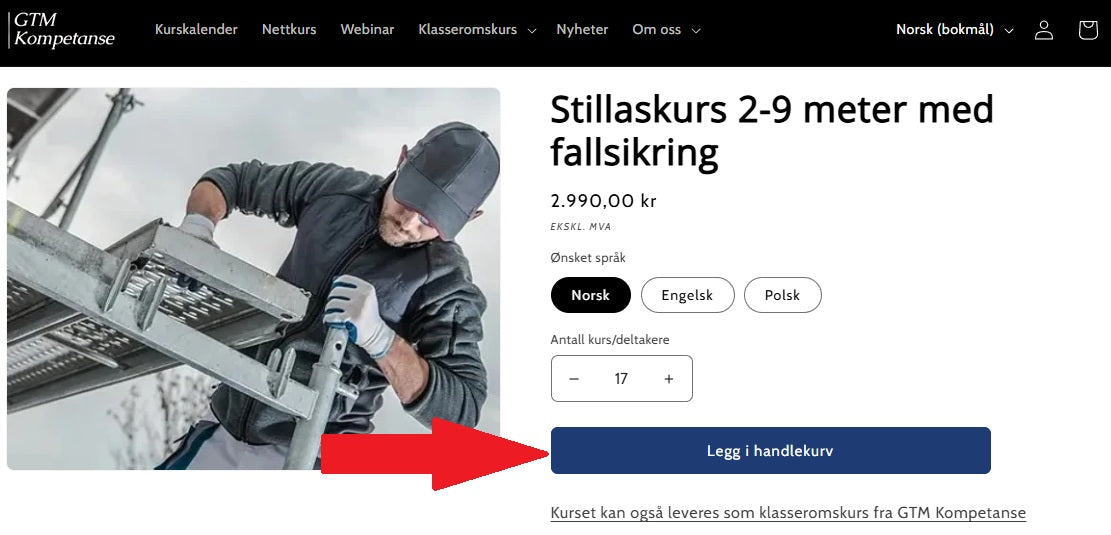Expand the Klasseromskurs dropdown menu

(x=477, y=30)
